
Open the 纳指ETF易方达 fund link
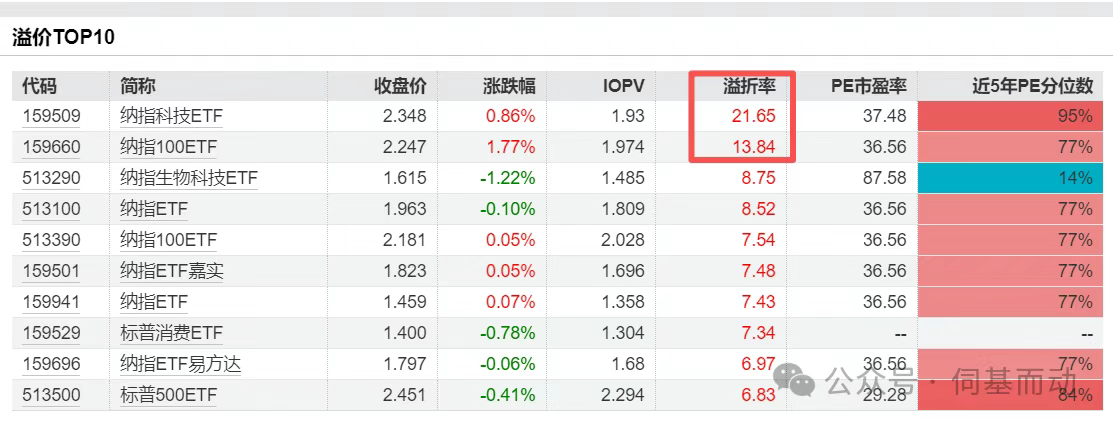[180, 364]
